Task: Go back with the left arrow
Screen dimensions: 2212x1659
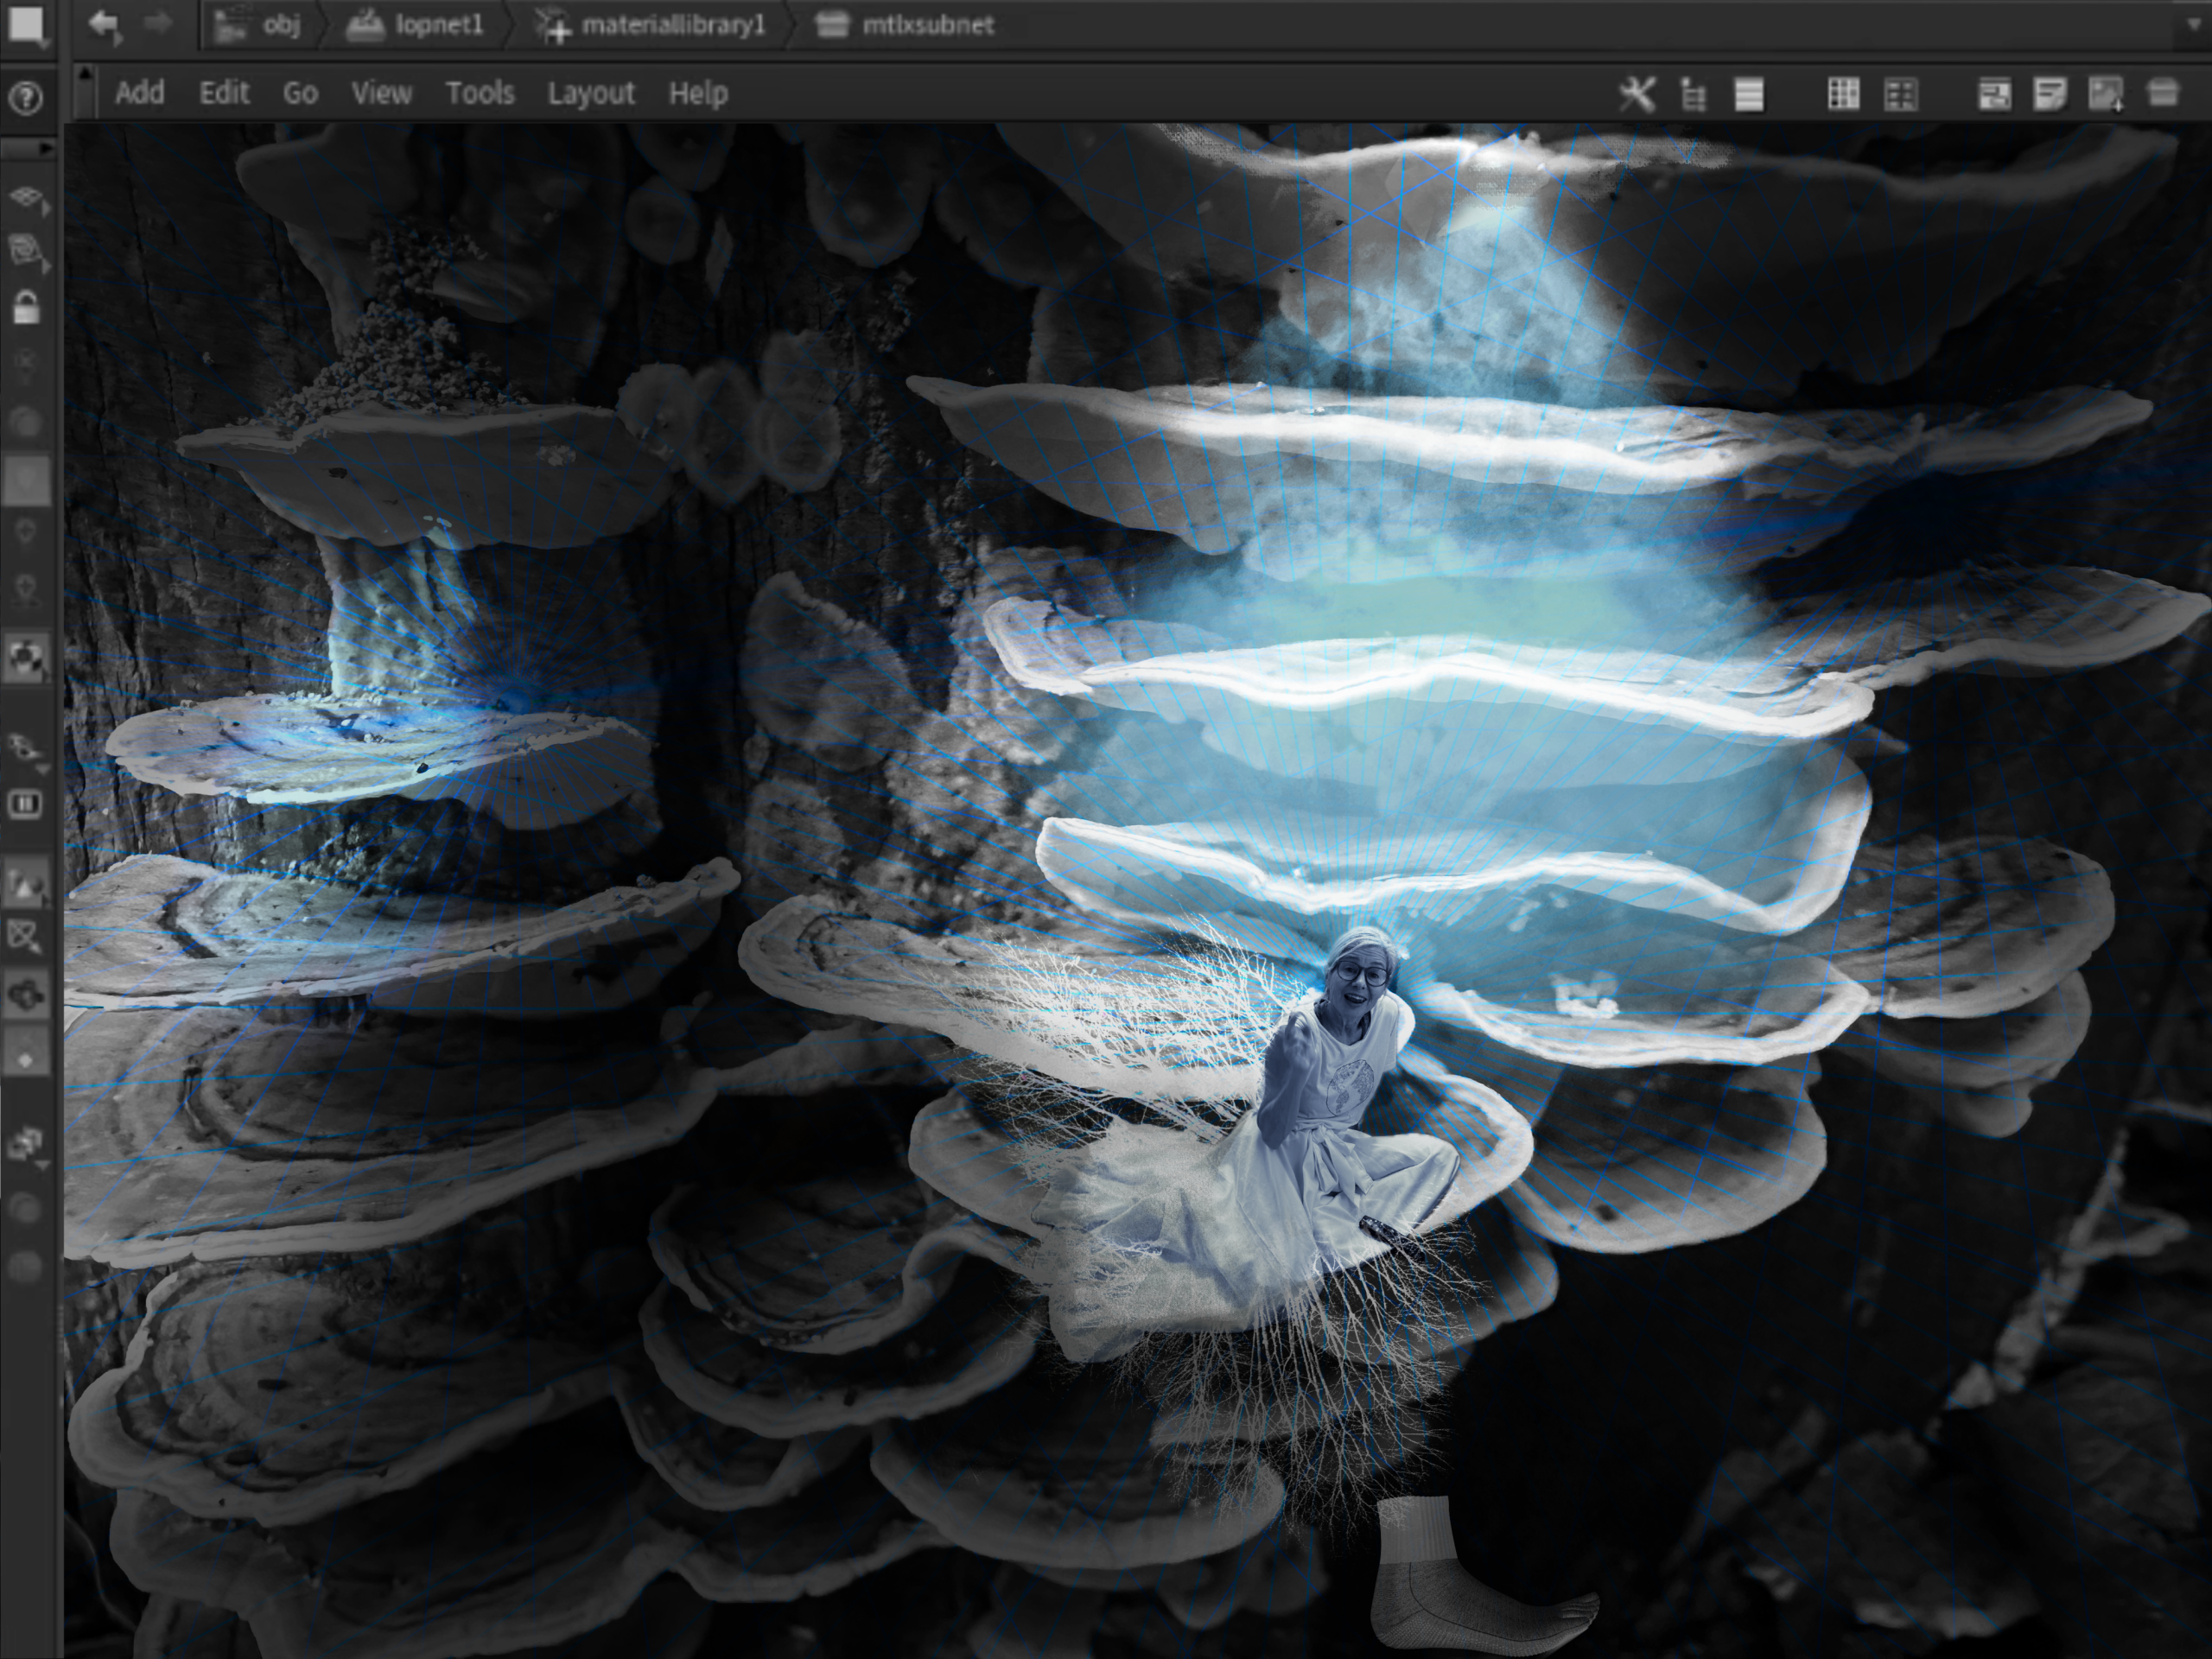Action: 104,24
